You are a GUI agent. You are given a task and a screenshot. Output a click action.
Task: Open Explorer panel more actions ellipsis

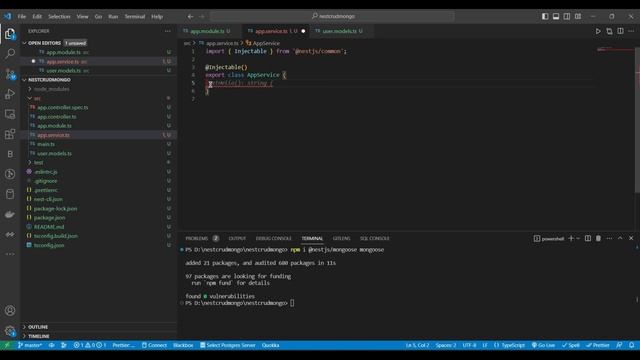tap(168, 31)
